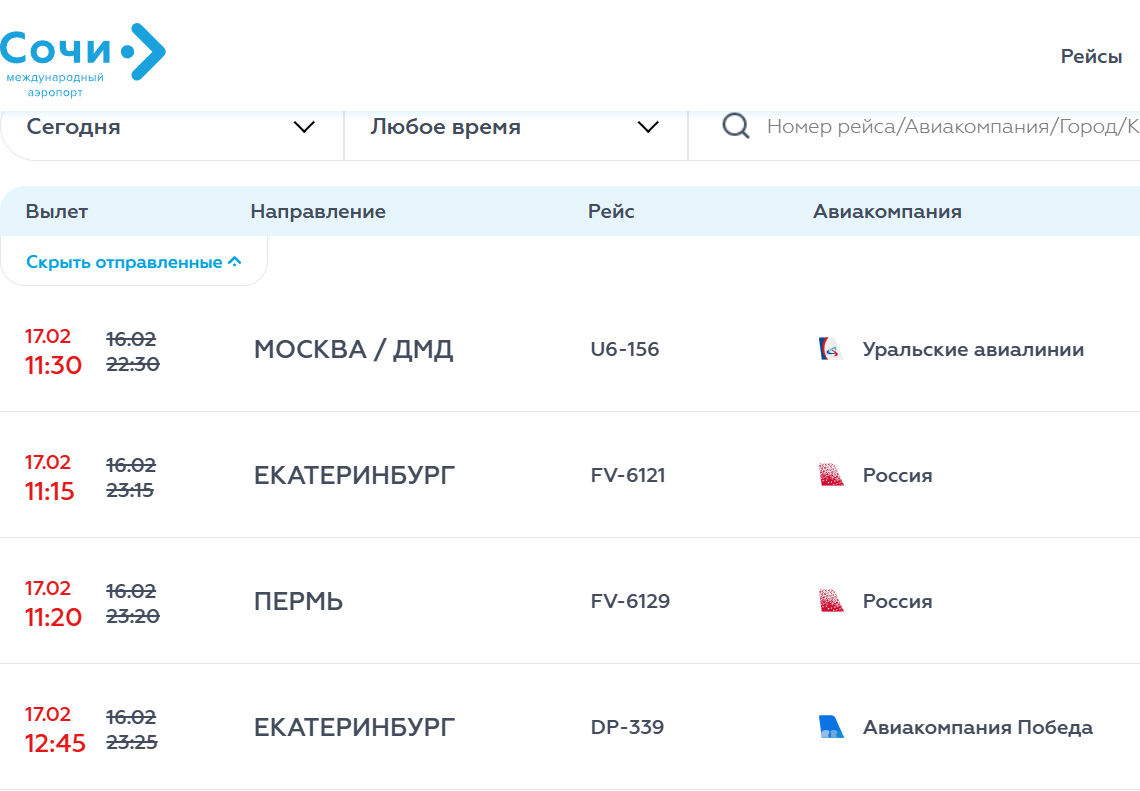The width and height of the screenshot is (1140, 791).
Task: Select flight number U6-156
Action: (625, 350)
